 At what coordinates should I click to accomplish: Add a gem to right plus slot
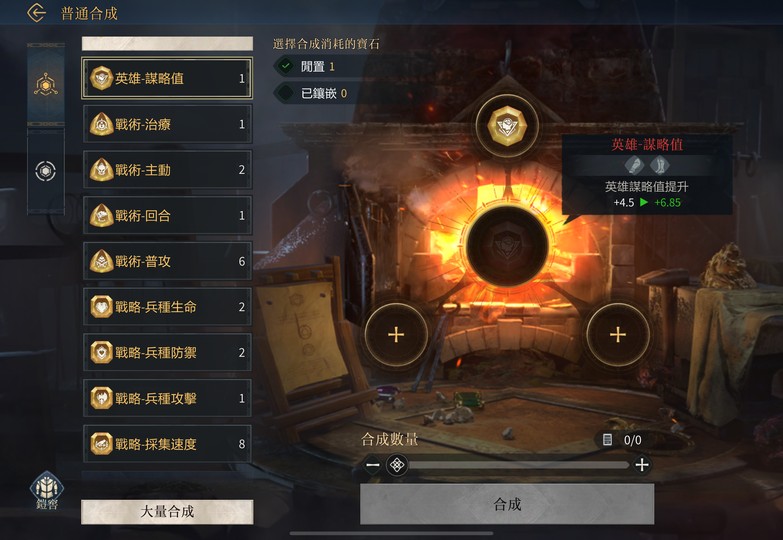pos(618,334)
